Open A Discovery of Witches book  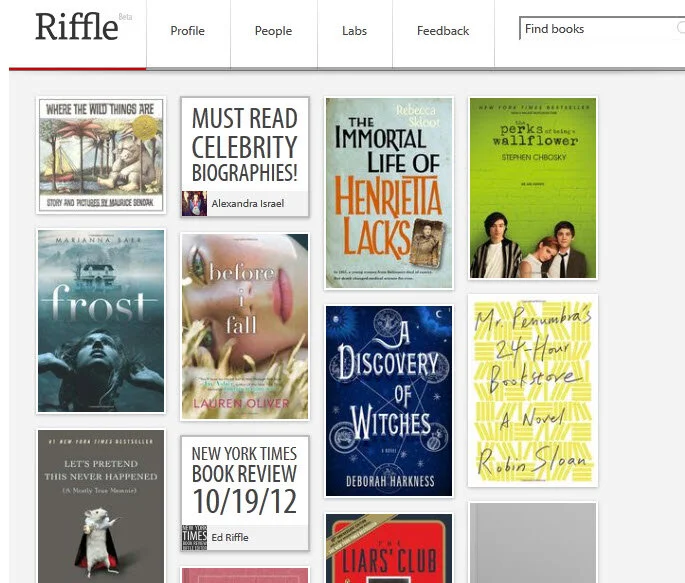pyautogui.click(x=389, y=401)
